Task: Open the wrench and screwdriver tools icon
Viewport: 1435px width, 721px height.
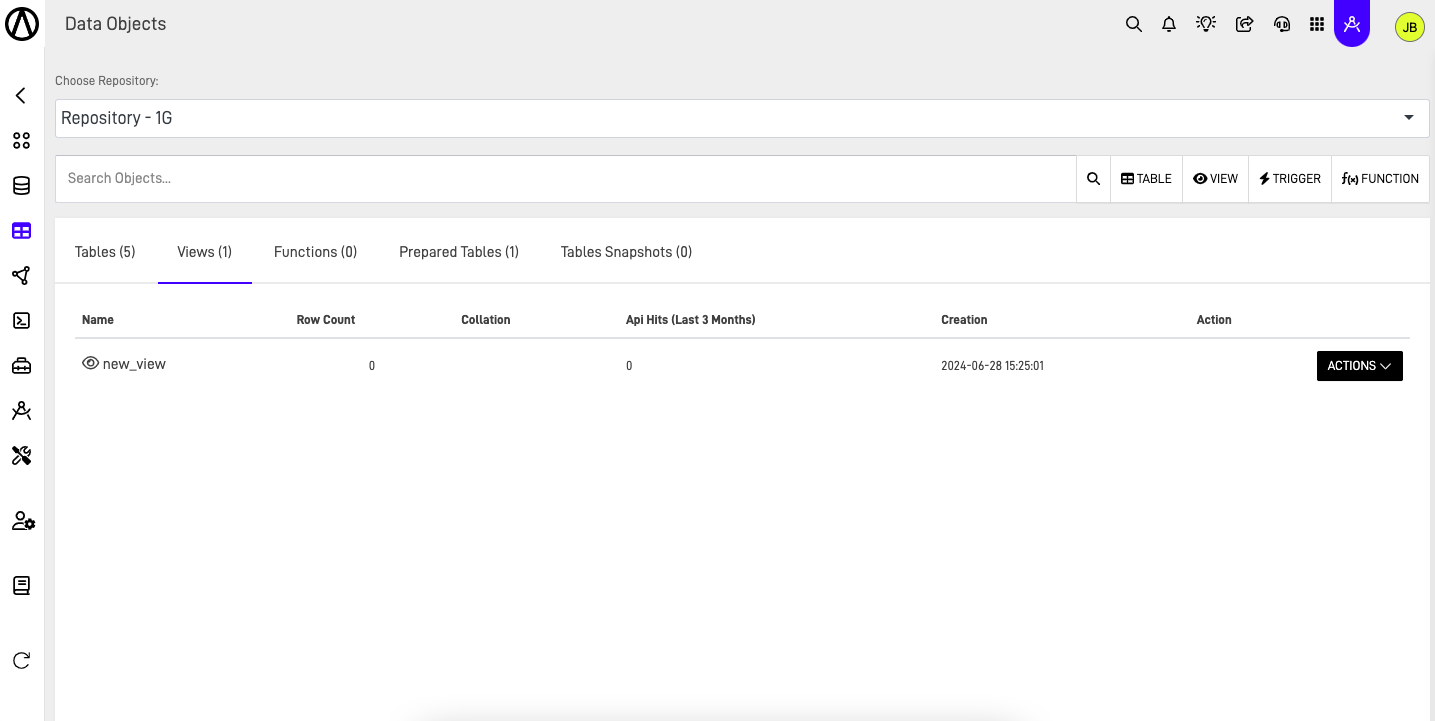Action: click(21, 456)
